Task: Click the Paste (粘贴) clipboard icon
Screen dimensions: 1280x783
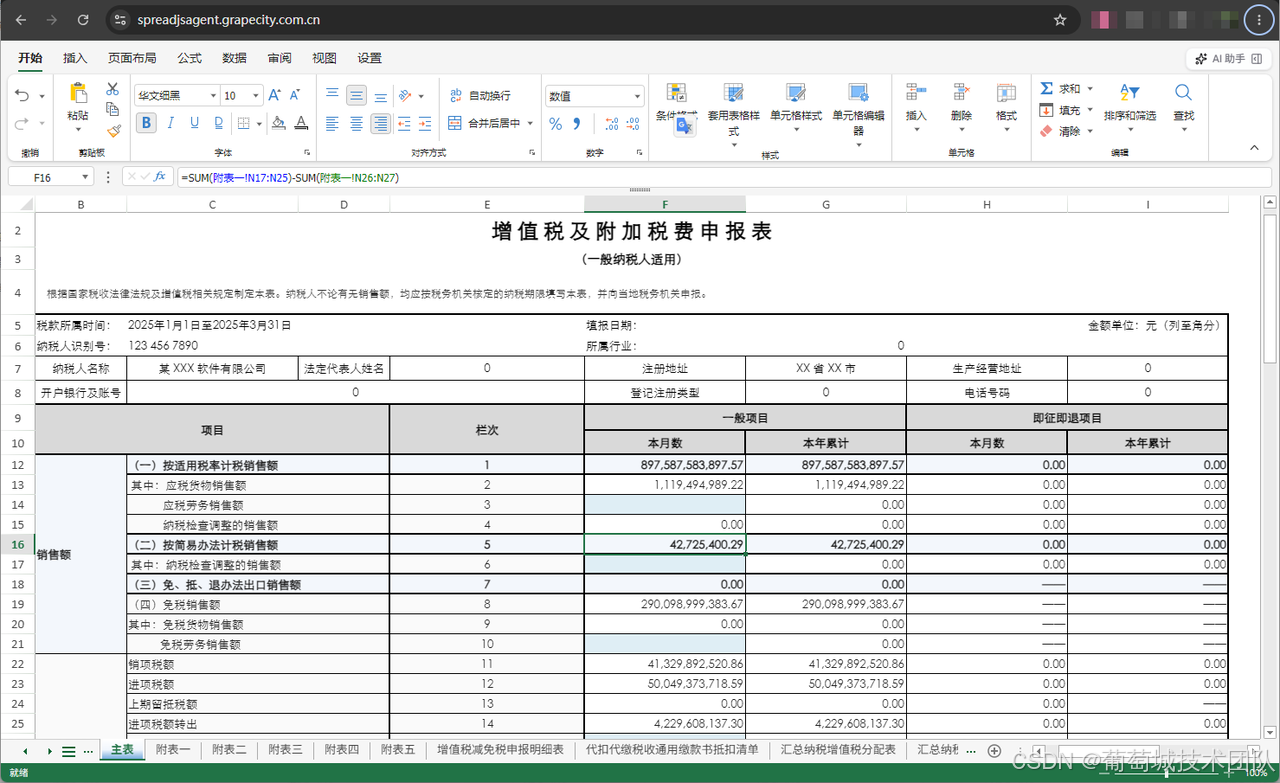Action: click(x=78, y=94)
